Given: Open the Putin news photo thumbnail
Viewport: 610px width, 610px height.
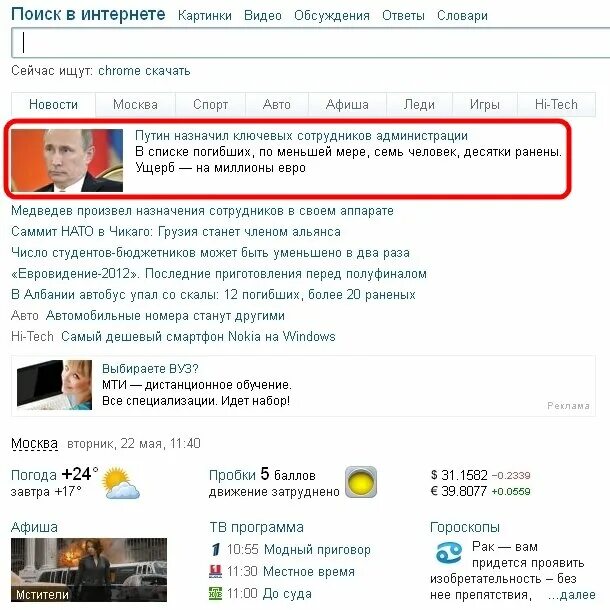Looking at the screenshot, I should tap(67, 160).
